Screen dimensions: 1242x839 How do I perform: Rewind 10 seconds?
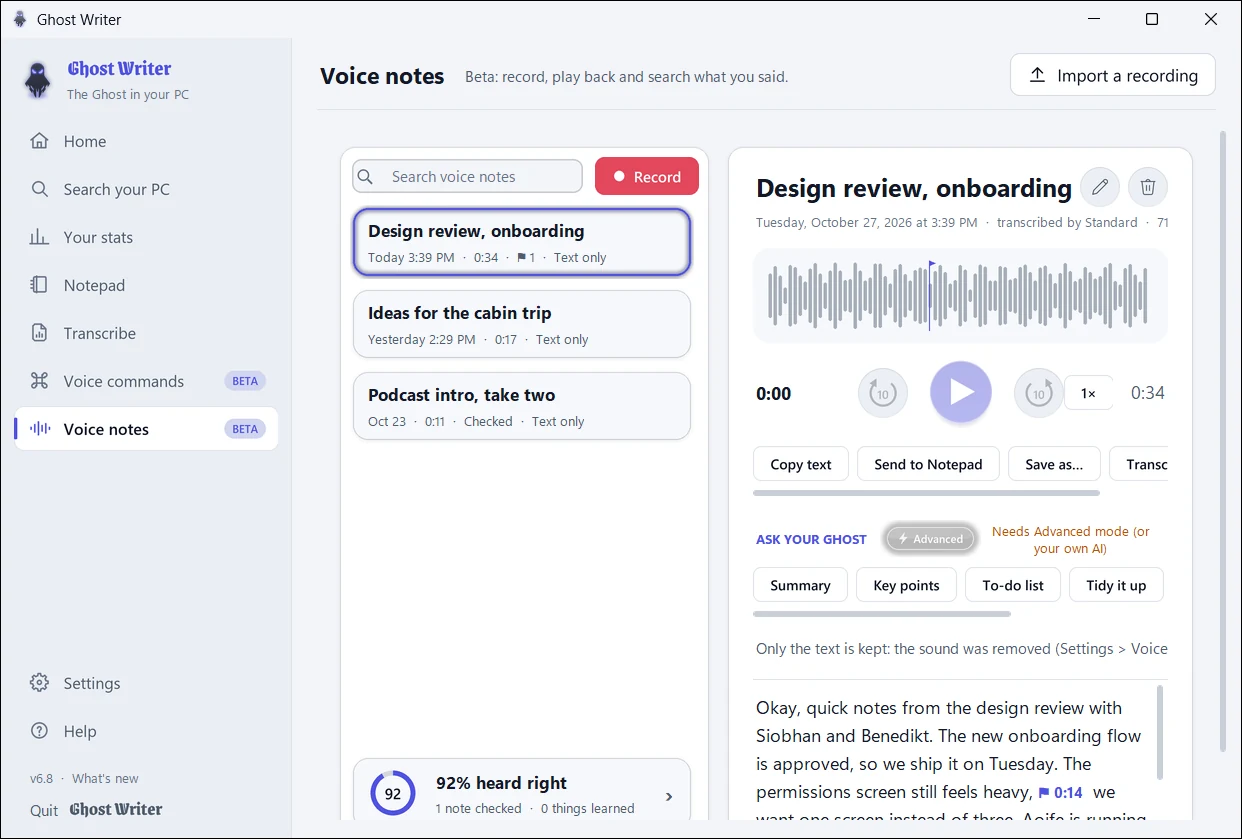883,393
